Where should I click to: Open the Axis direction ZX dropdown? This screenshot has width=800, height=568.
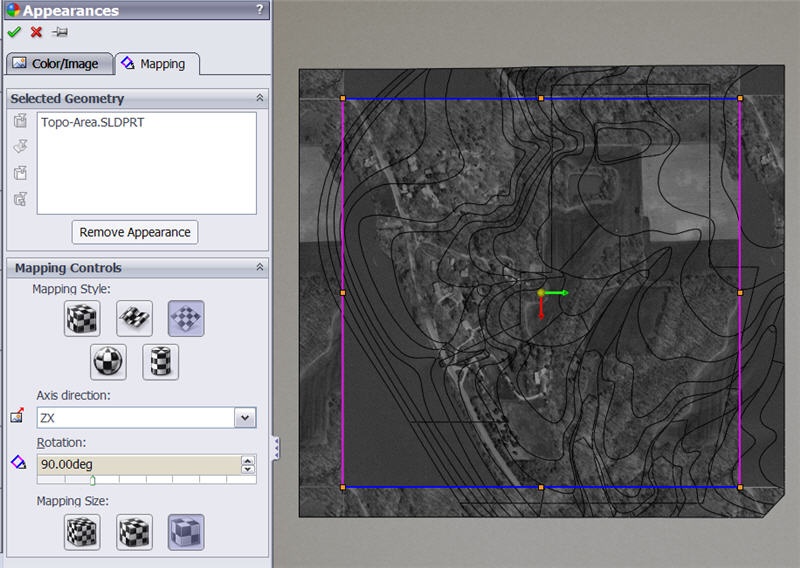[x=244, y=418]
